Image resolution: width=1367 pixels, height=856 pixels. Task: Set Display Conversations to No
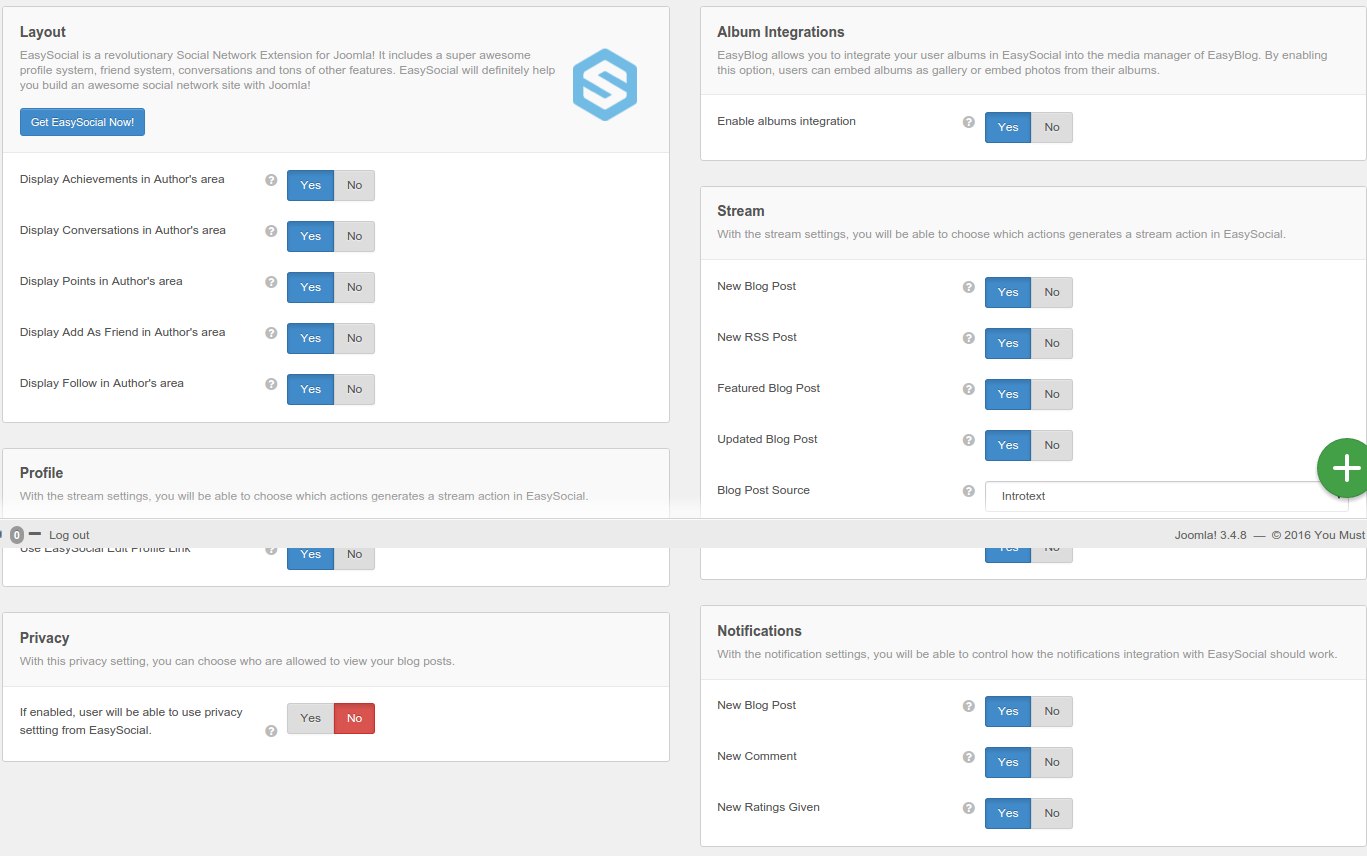[x=354, y=236]
